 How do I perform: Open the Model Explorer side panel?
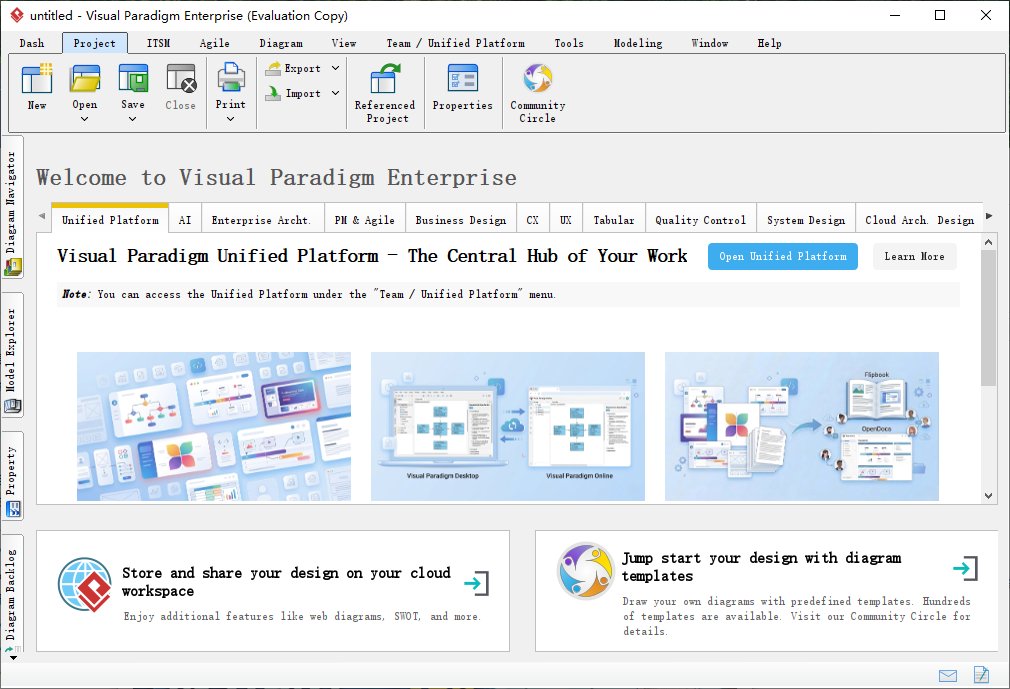tap(12, 356)
